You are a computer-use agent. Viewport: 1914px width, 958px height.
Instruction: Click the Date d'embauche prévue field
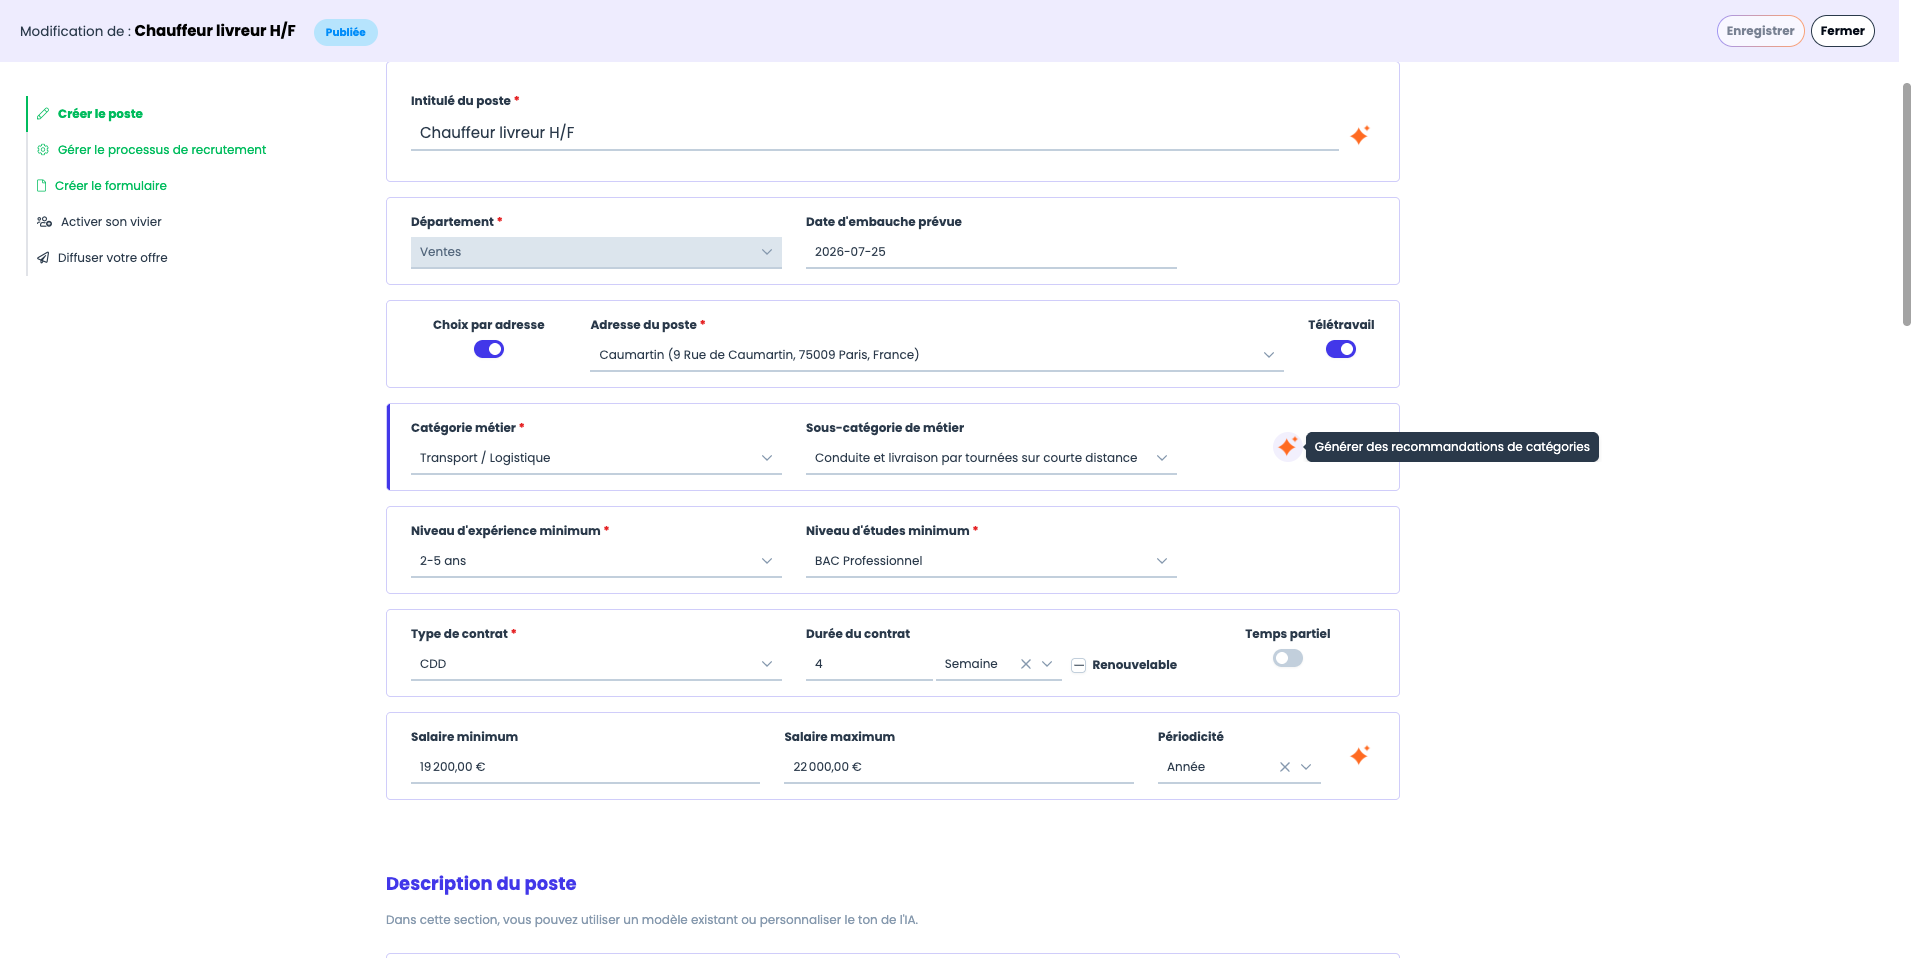coord(991,252)
